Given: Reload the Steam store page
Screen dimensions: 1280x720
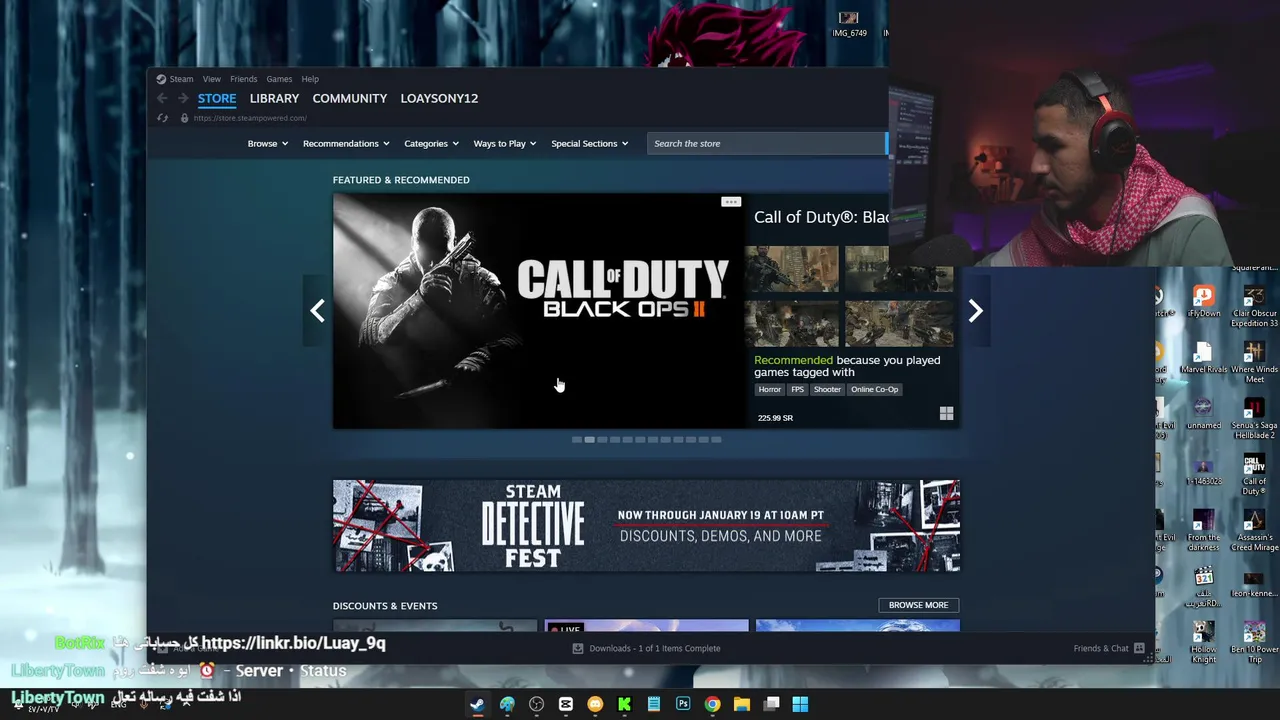Looking at the screenshot, I should (x=162, y=118).
